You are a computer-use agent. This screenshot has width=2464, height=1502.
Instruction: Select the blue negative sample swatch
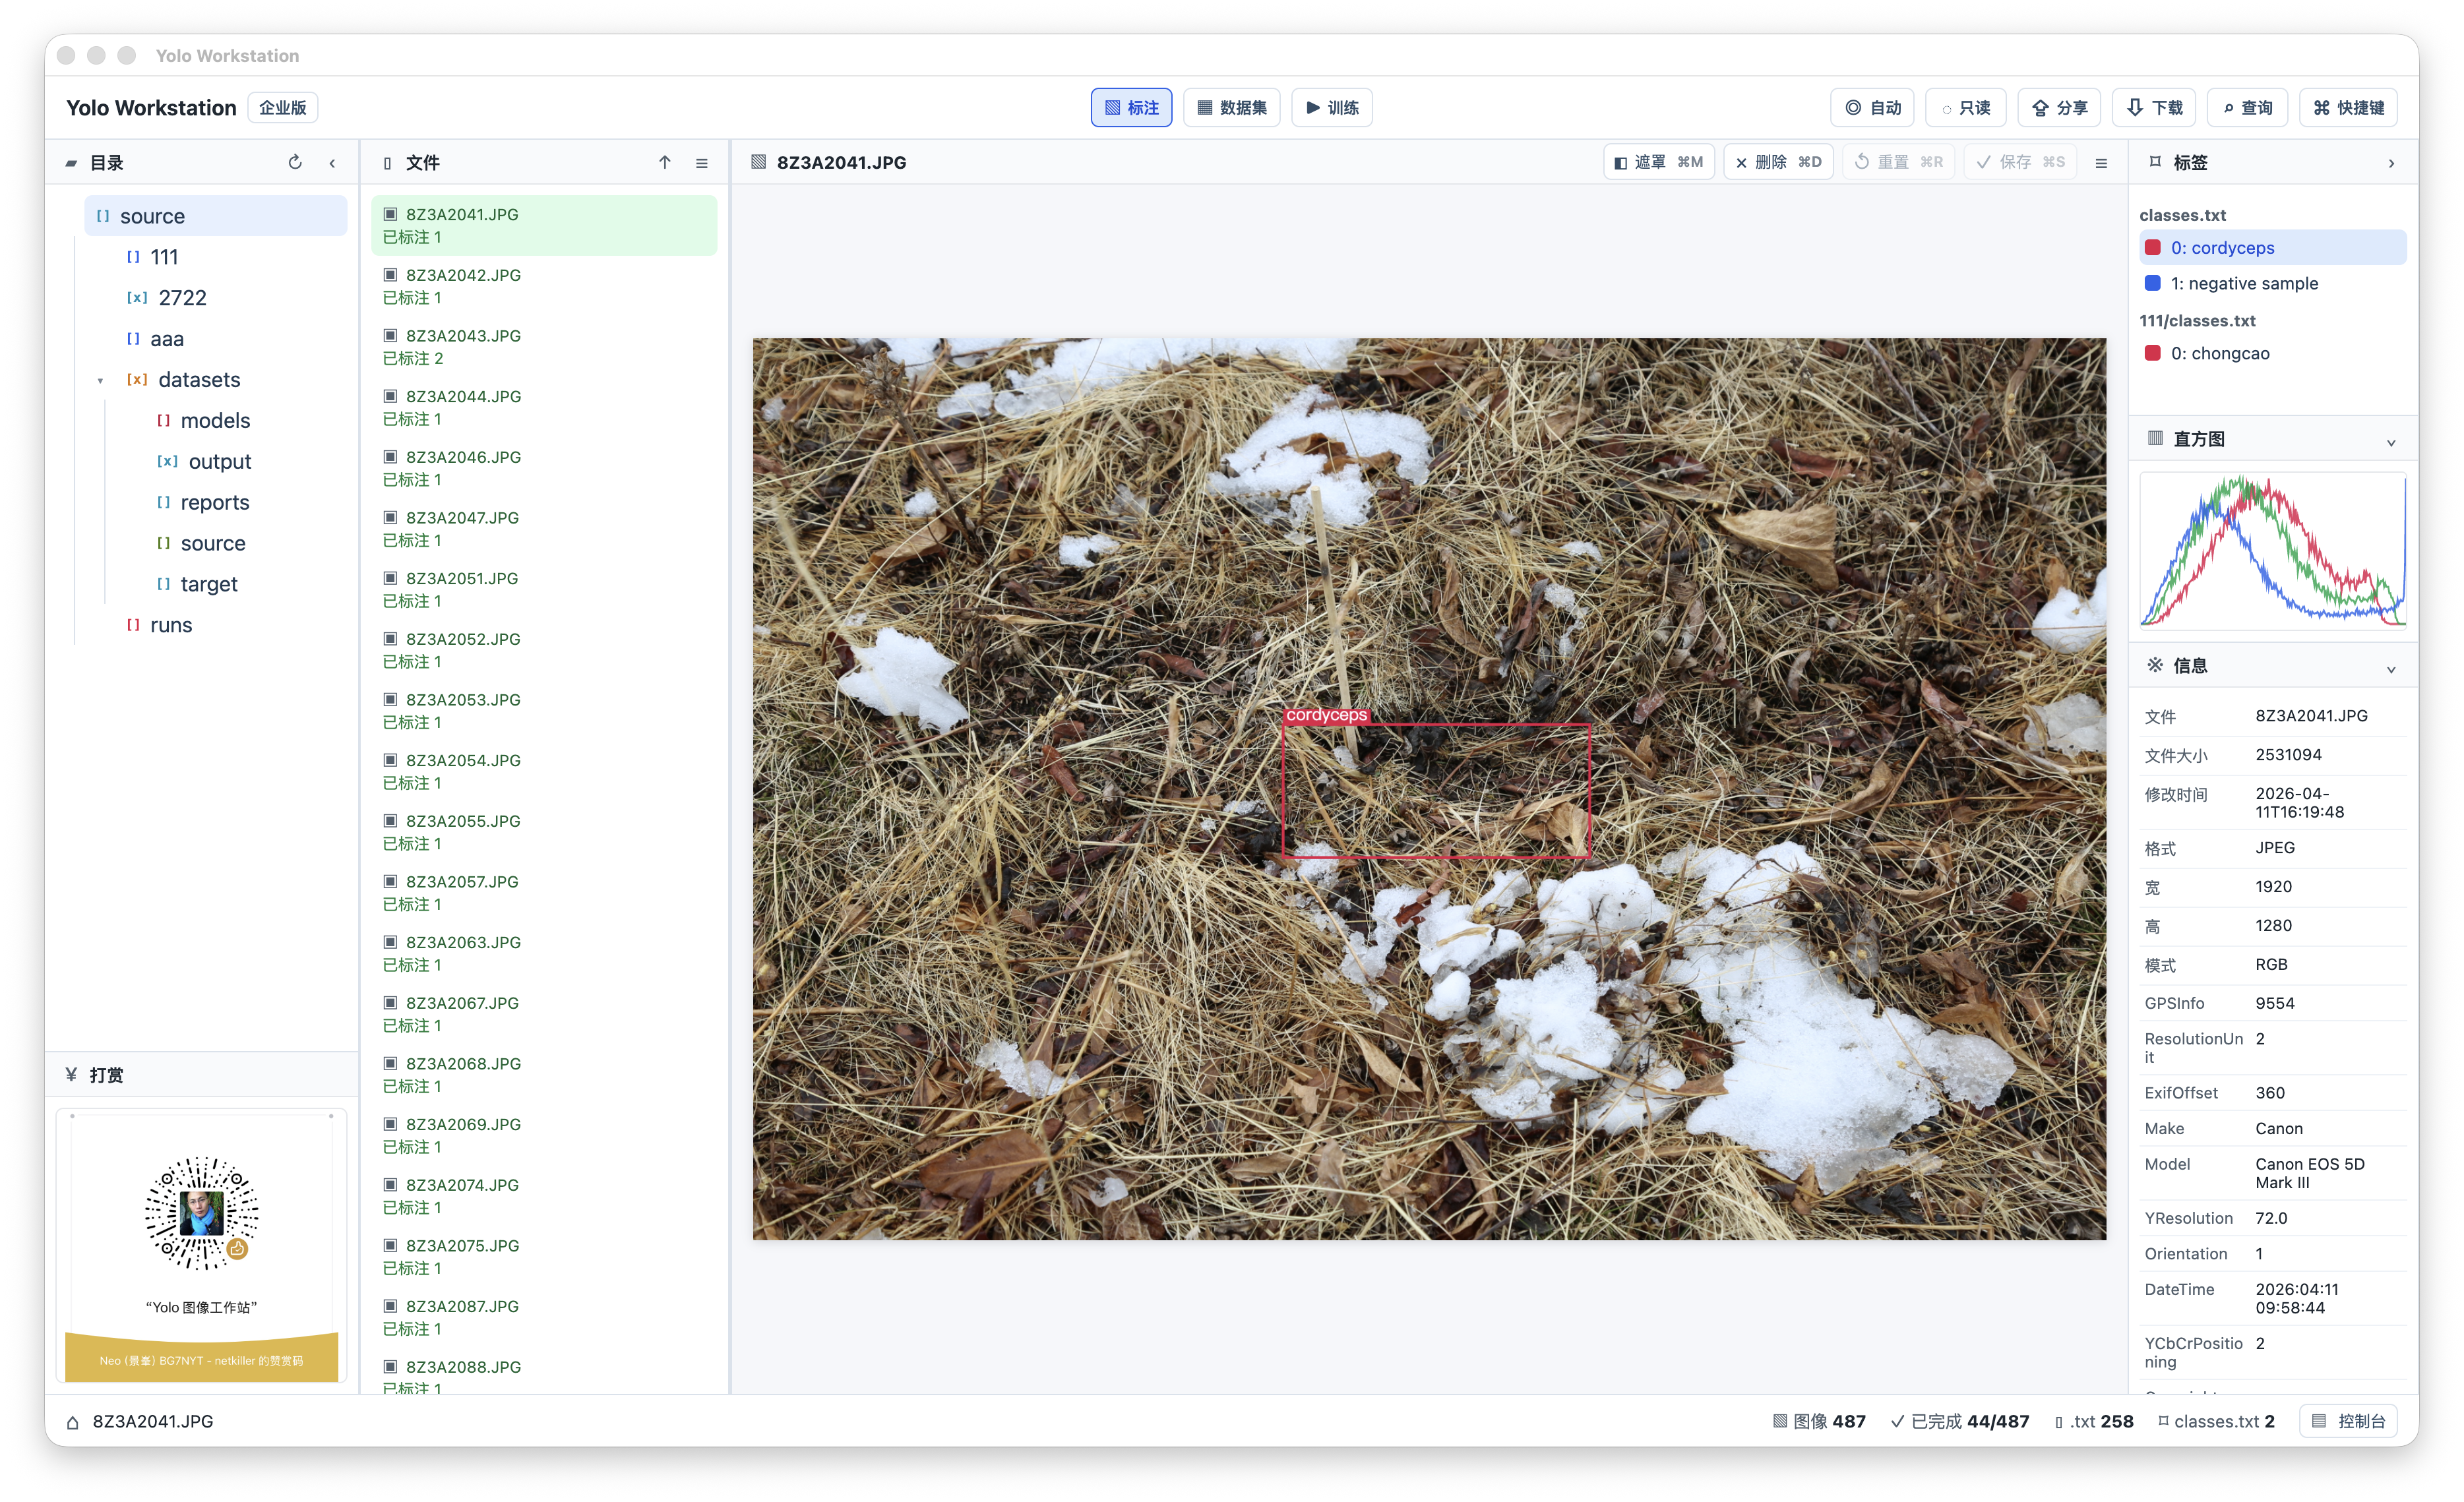click(2153, 283)
